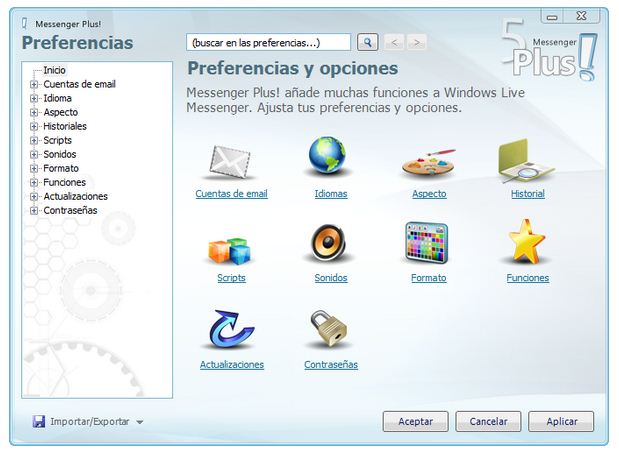
Task: Follow the Actualizaciones link
Action: tap(232, 365)
